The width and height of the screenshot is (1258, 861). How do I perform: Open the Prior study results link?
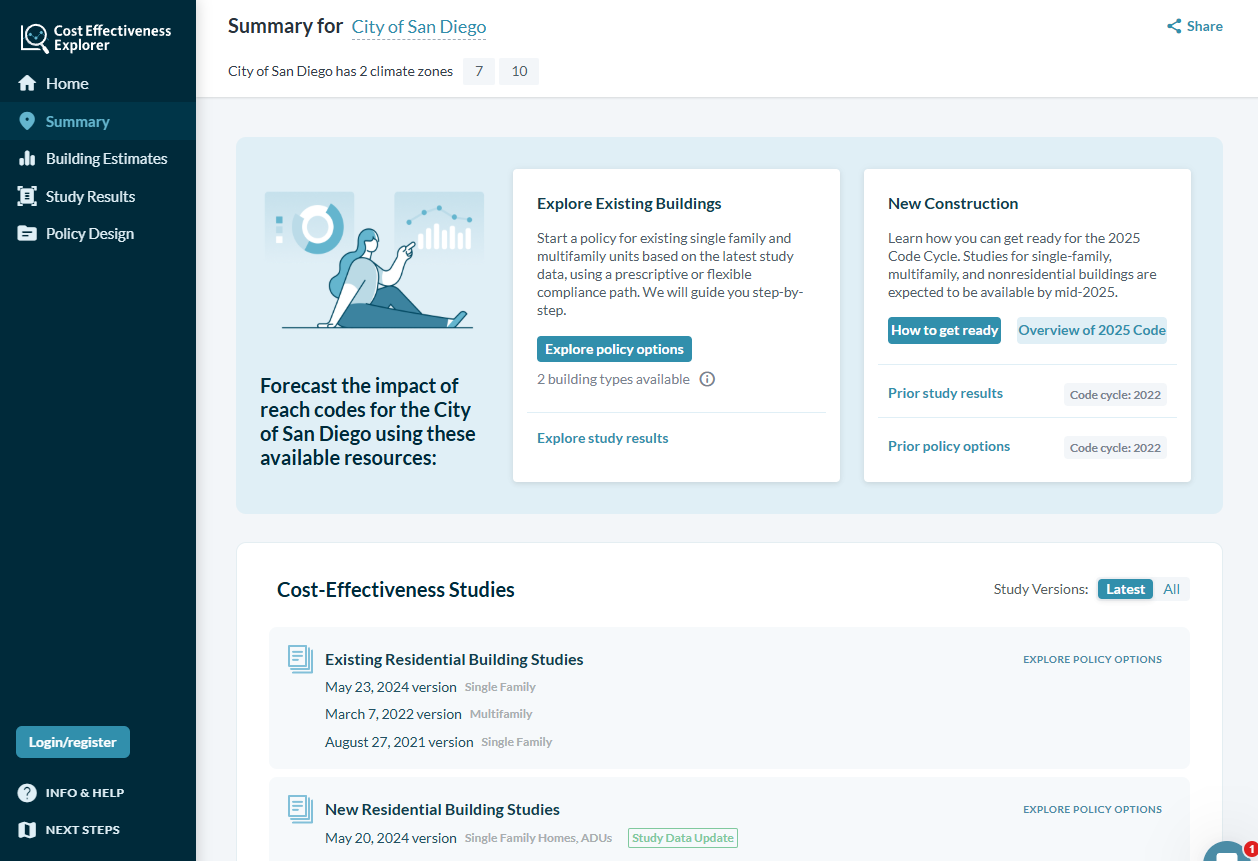(945, 393)
